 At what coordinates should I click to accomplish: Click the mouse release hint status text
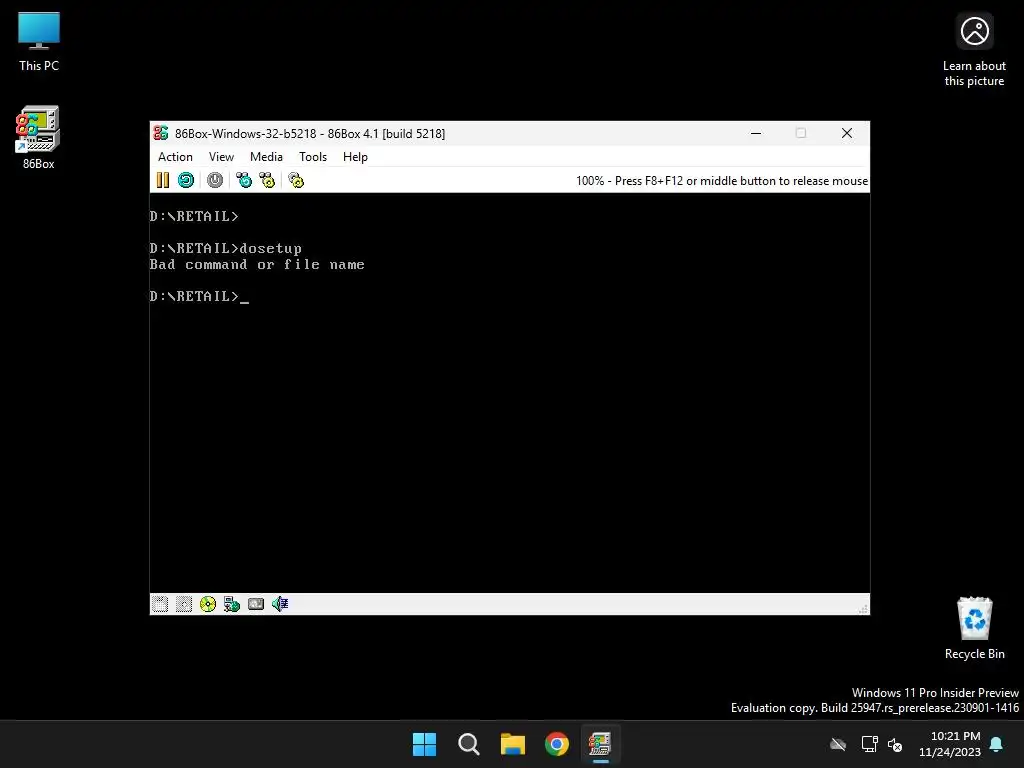click(x=722, y=181)
